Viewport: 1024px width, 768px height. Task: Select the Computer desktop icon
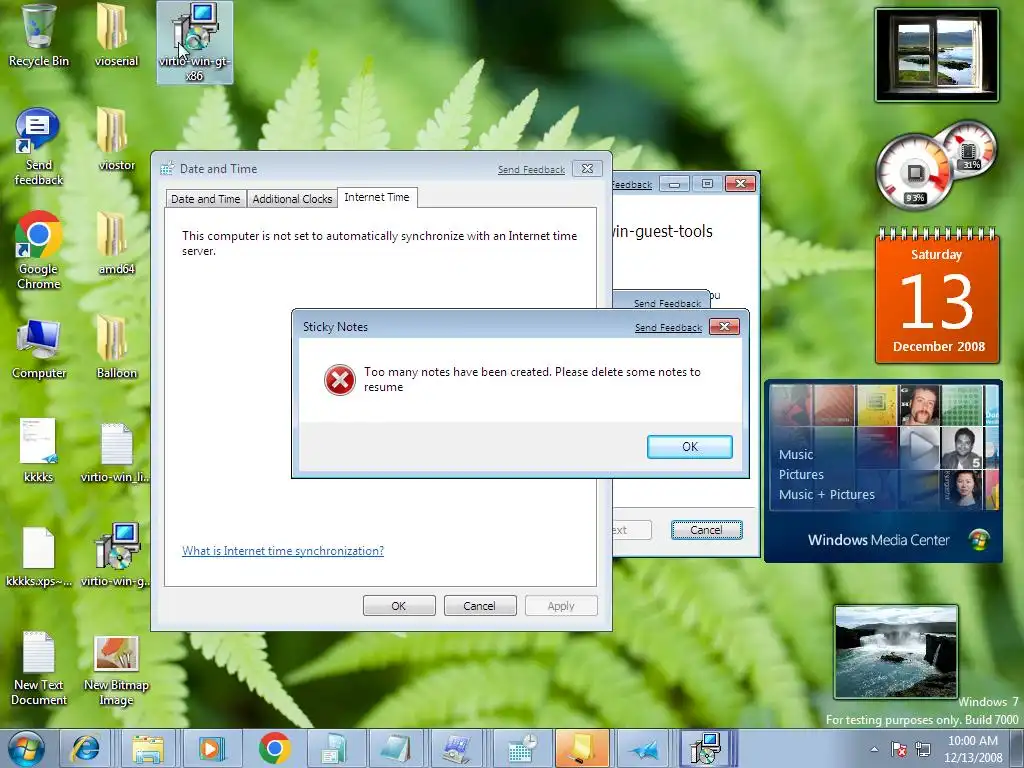click(39, 348)
